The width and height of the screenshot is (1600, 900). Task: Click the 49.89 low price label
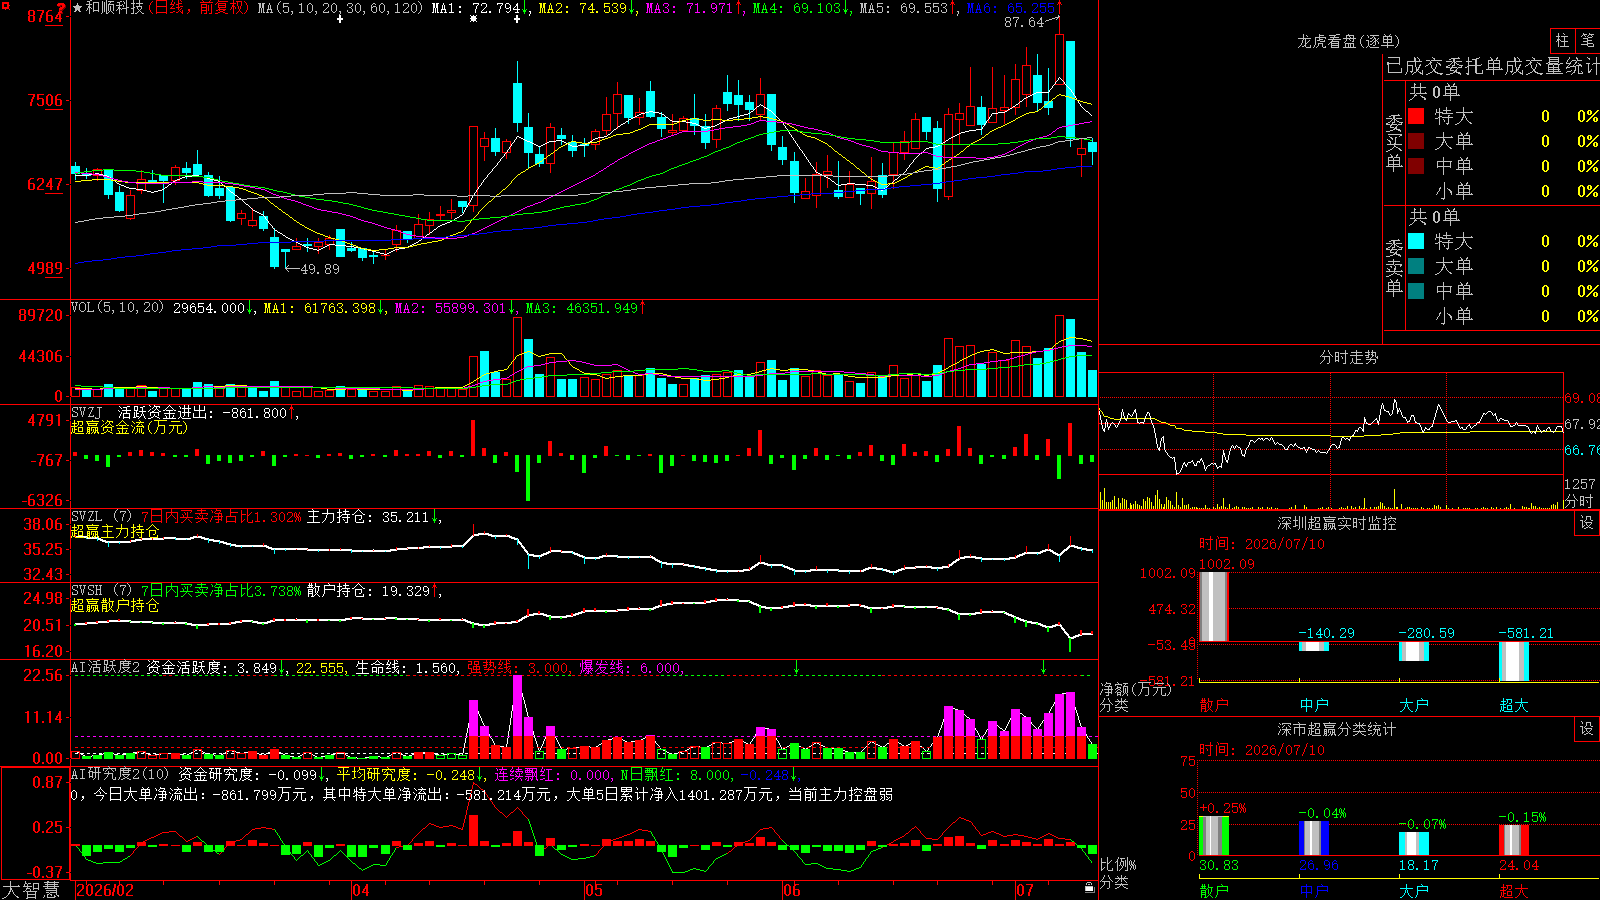click(320, 269)
